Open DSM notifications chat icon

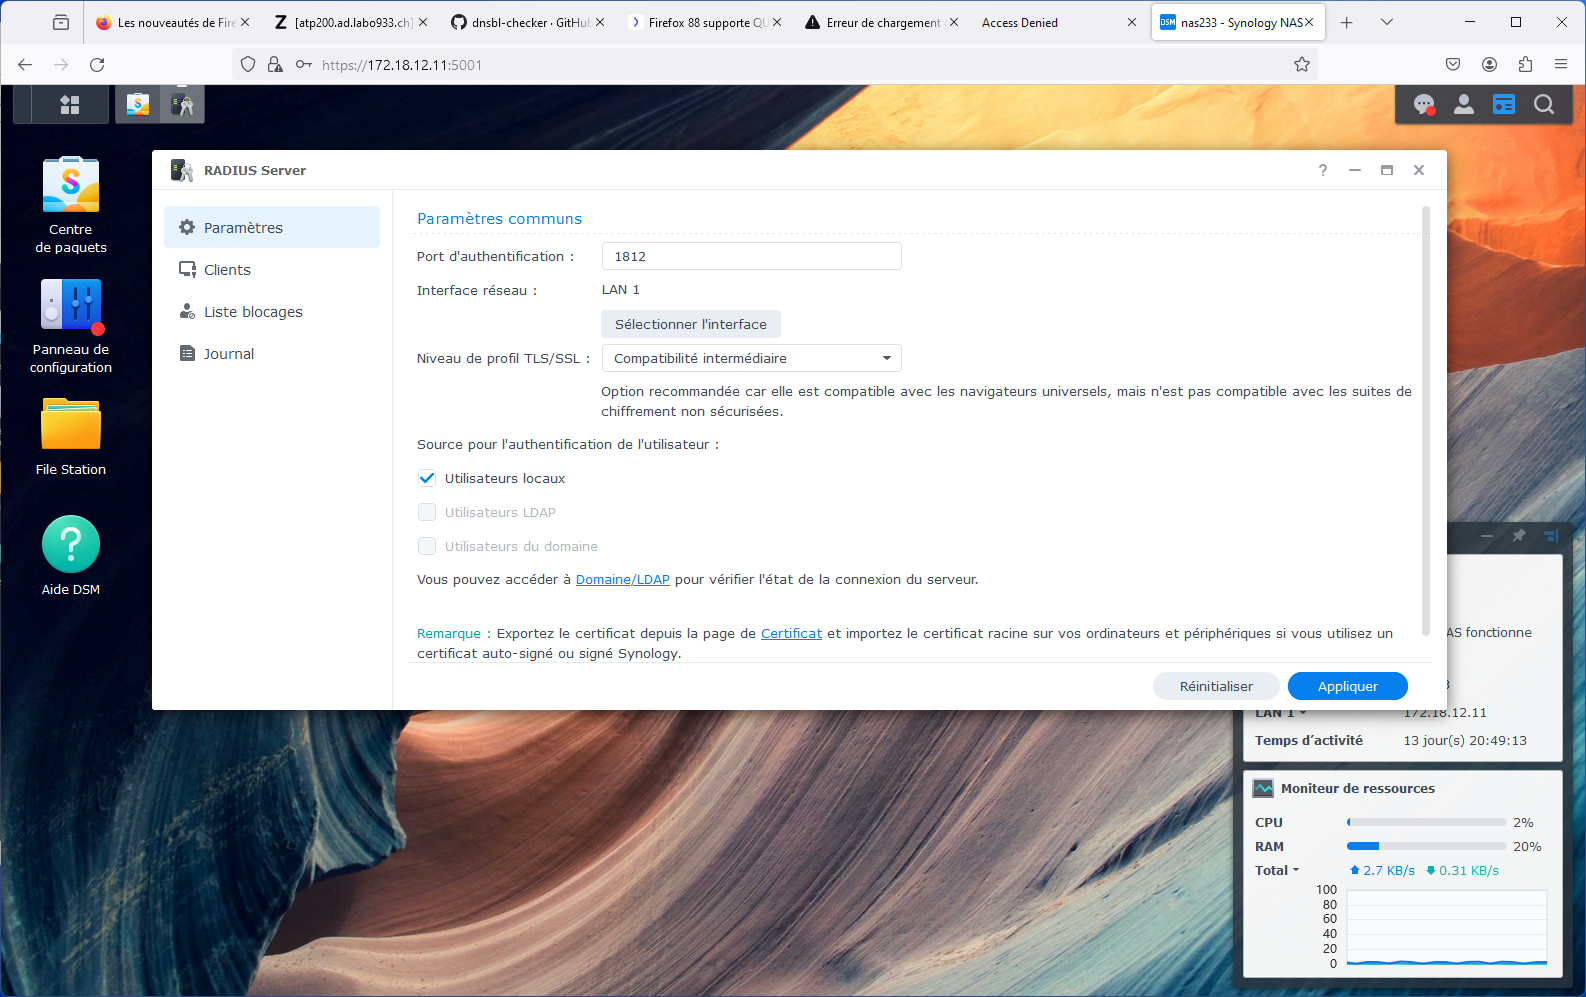pos(1424,104)
